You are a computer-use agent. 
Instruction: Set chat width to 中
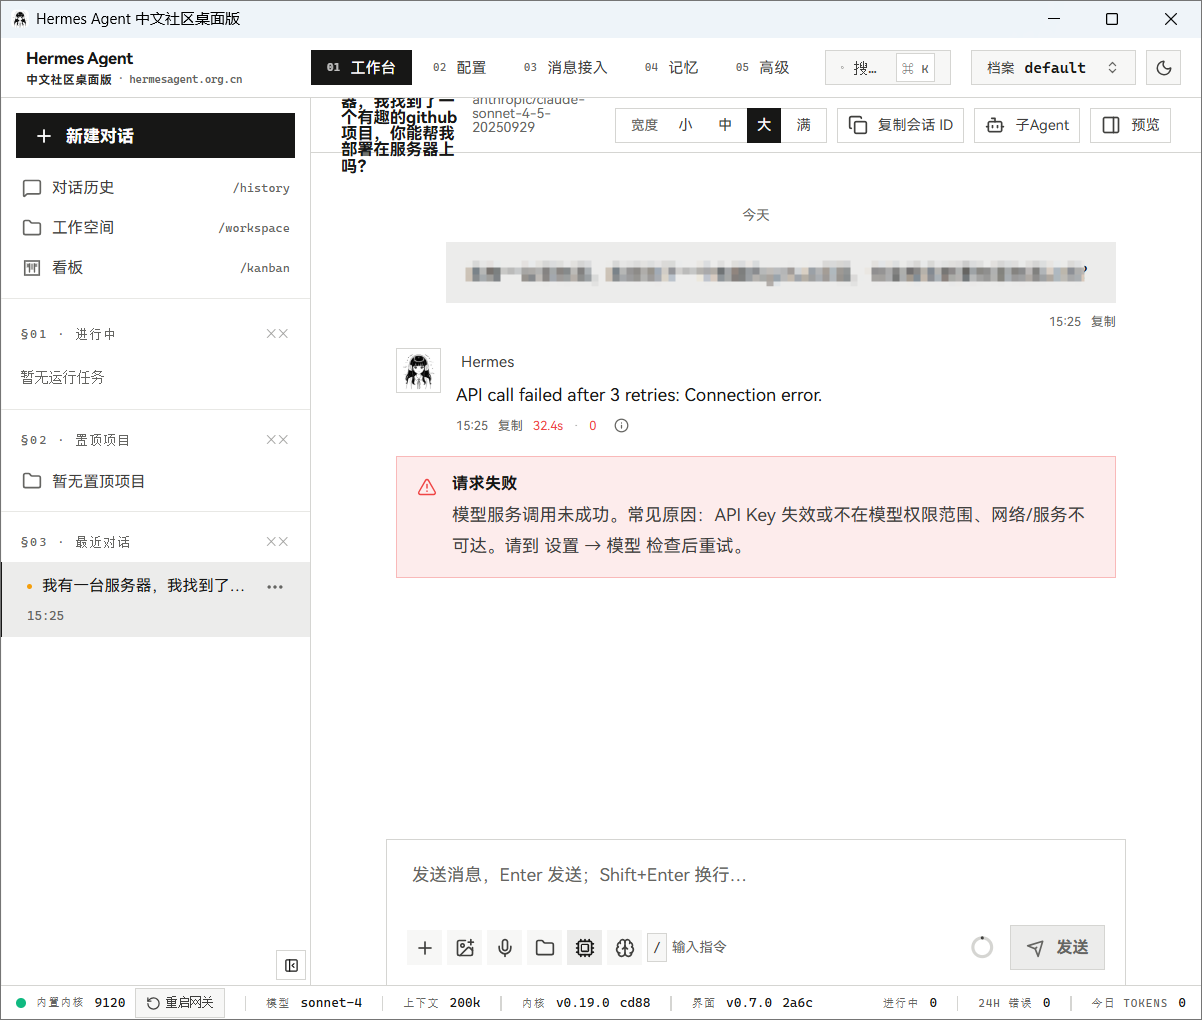[725, 125]
